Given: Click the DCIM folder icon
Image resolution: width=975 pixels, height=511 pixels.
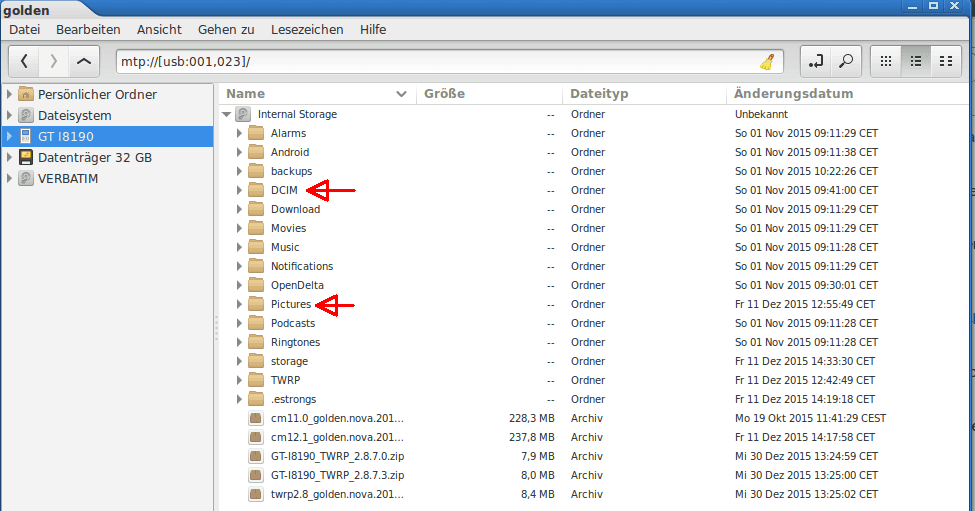Looking at the screenshot, I should coord(256,190).
